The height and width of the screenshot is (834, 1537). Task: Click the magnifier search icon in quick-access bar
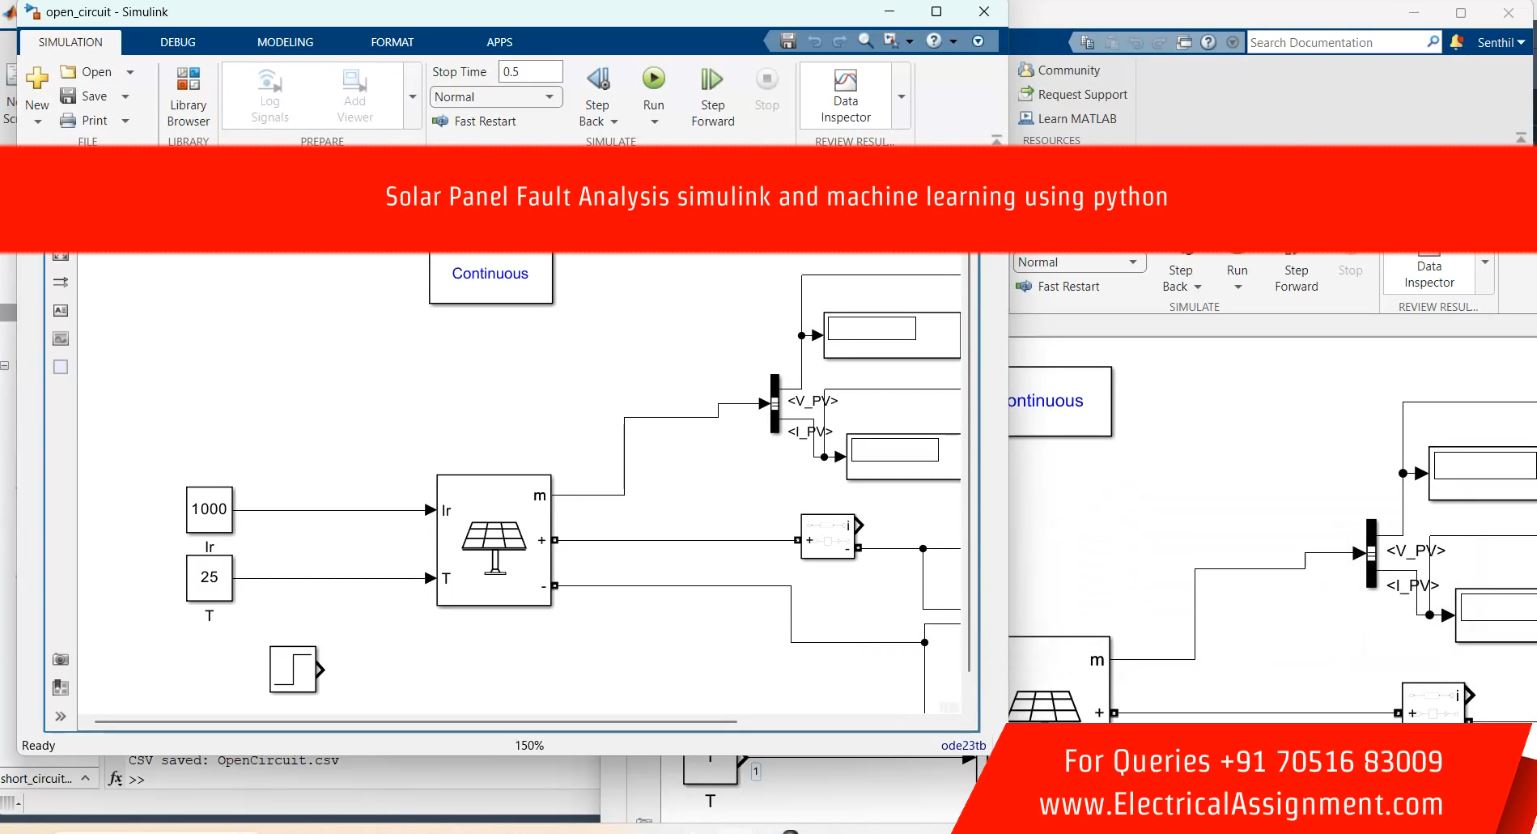[865, 41]
